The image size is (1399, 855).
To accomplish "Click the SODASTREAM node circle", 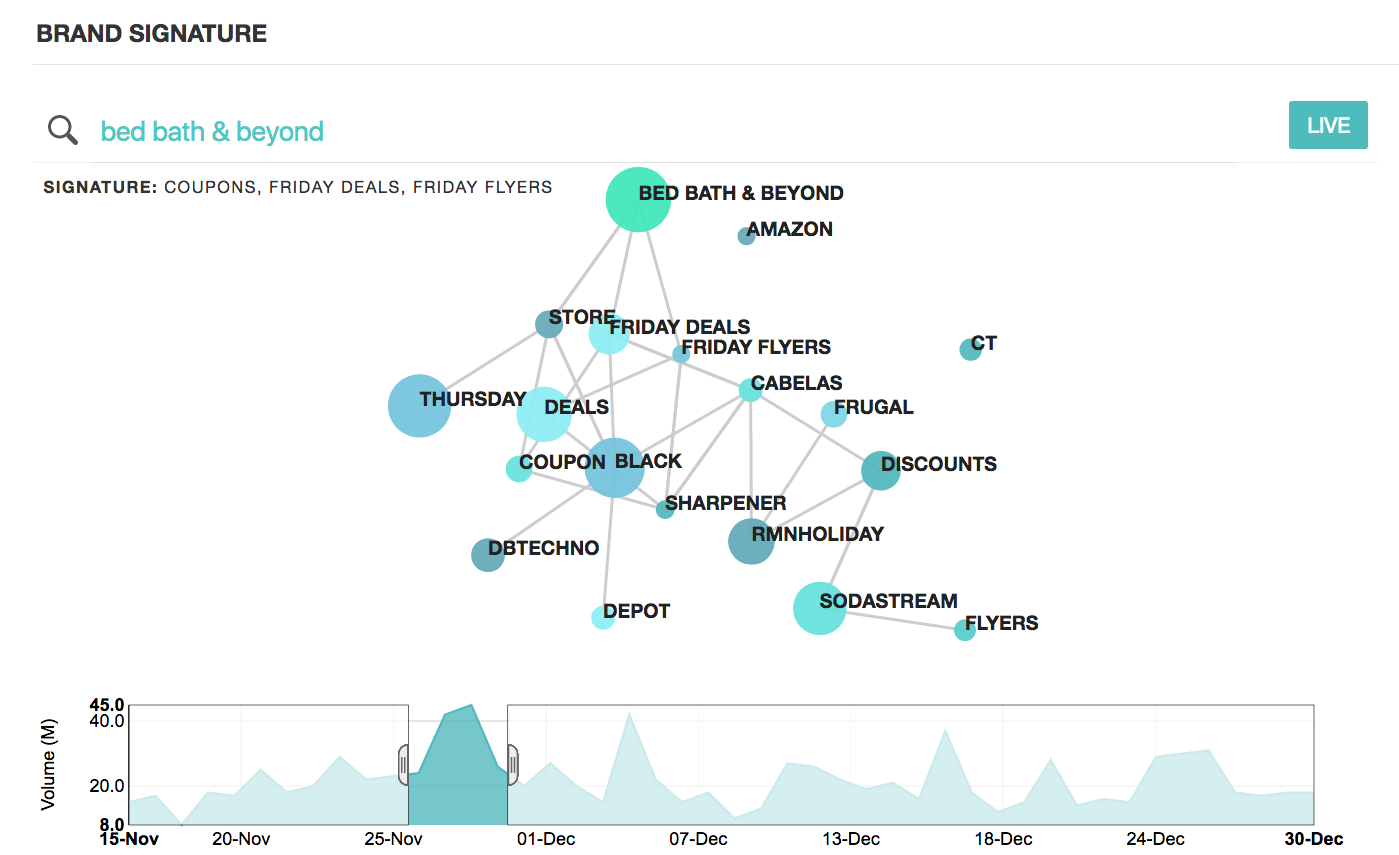I will (x=819, y=608).
